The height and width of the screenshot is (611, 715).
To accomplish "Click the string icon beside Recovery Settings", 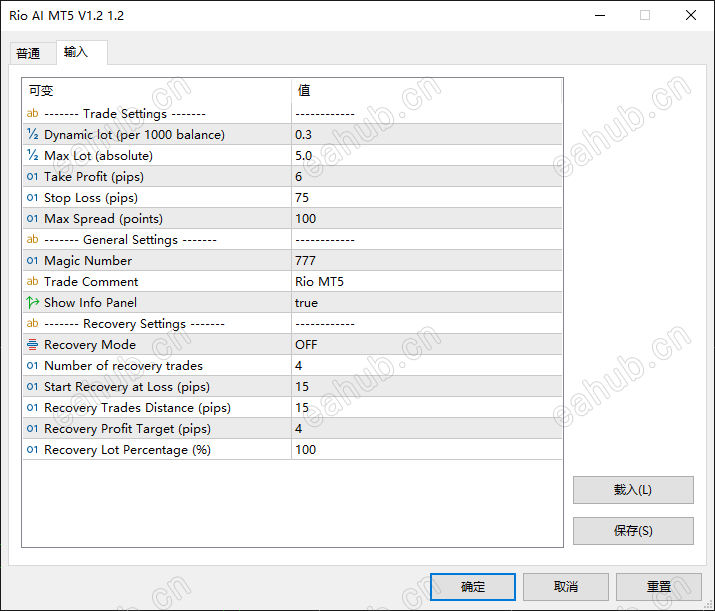I will click(32, 323).
